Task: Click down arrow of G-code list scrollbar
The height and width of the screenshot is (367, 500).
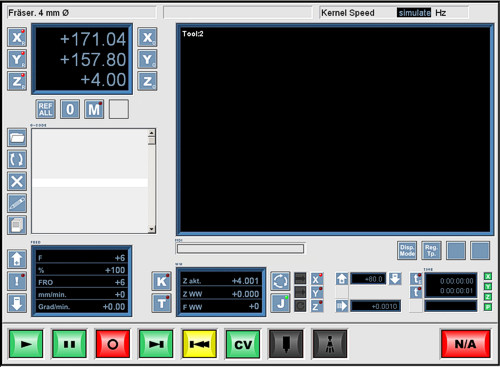Action: [x=152, y=229]
